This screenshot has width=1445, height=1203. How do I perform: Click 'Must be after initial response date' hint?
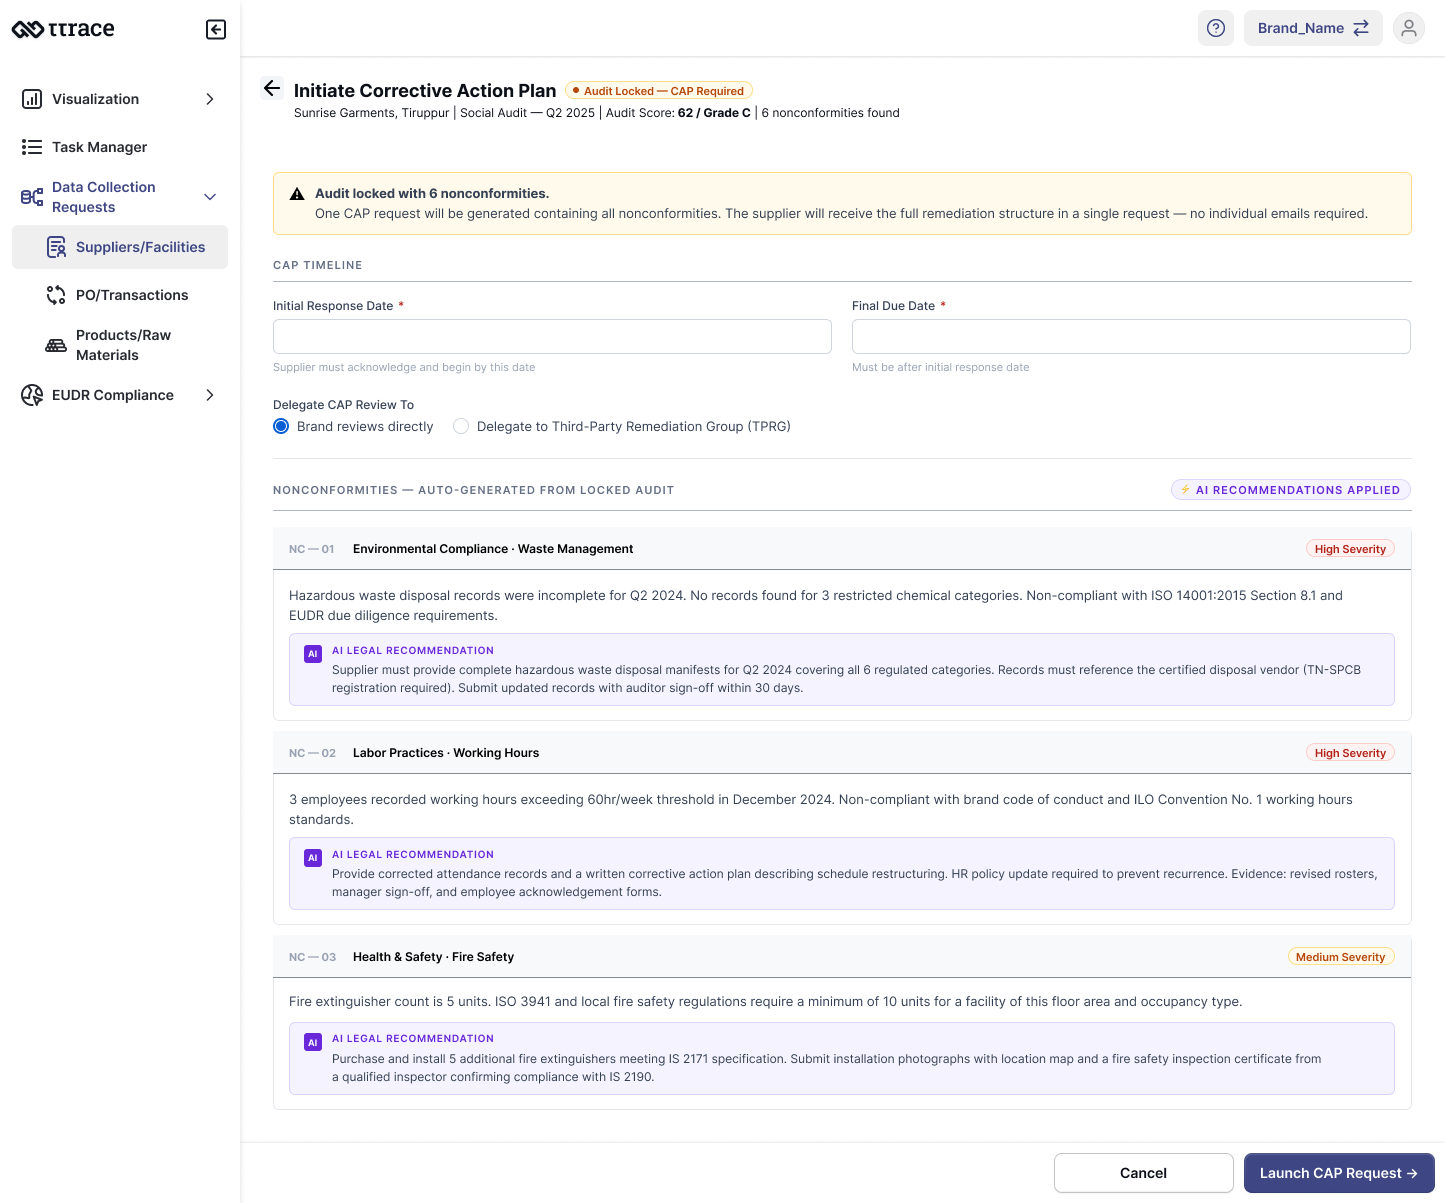(x=941, y=367)
